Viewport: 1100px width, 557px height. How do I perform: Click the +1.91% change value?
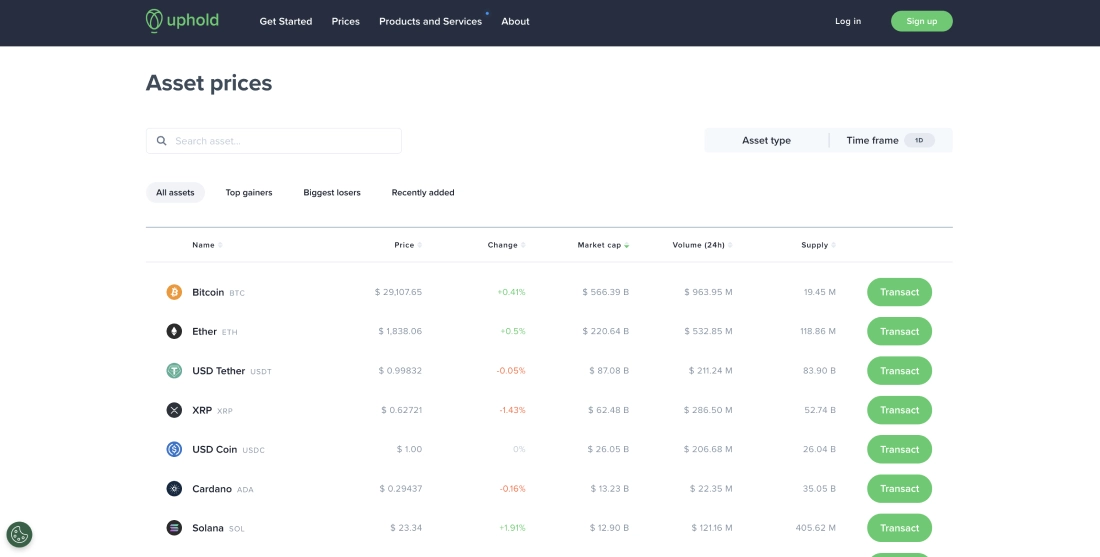512,528
